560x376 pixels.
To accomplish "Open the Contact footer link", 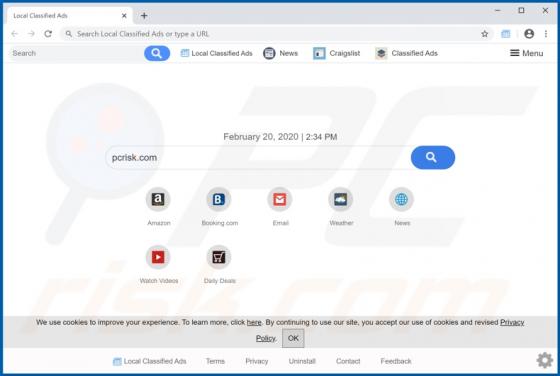I will [348, 361].
